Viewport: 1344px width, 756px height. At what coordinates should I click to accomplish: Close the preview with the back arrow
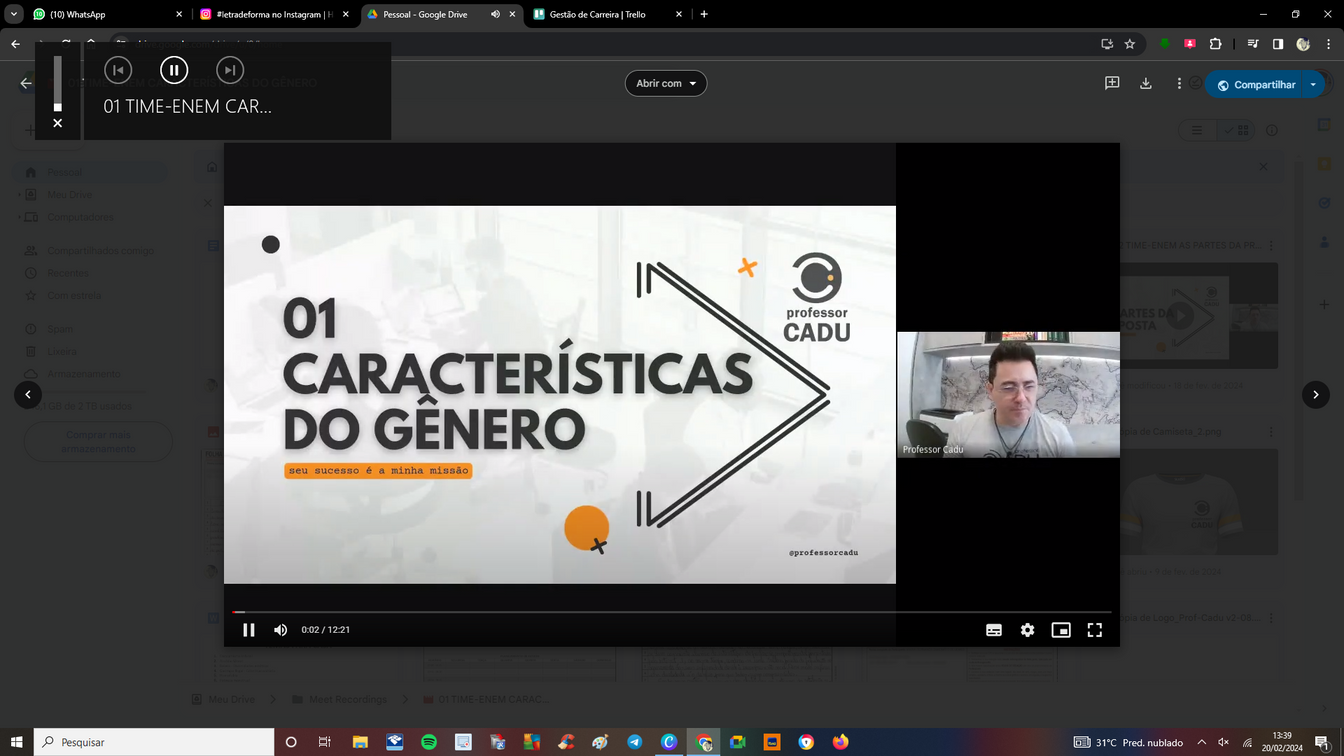click(26, 84)
